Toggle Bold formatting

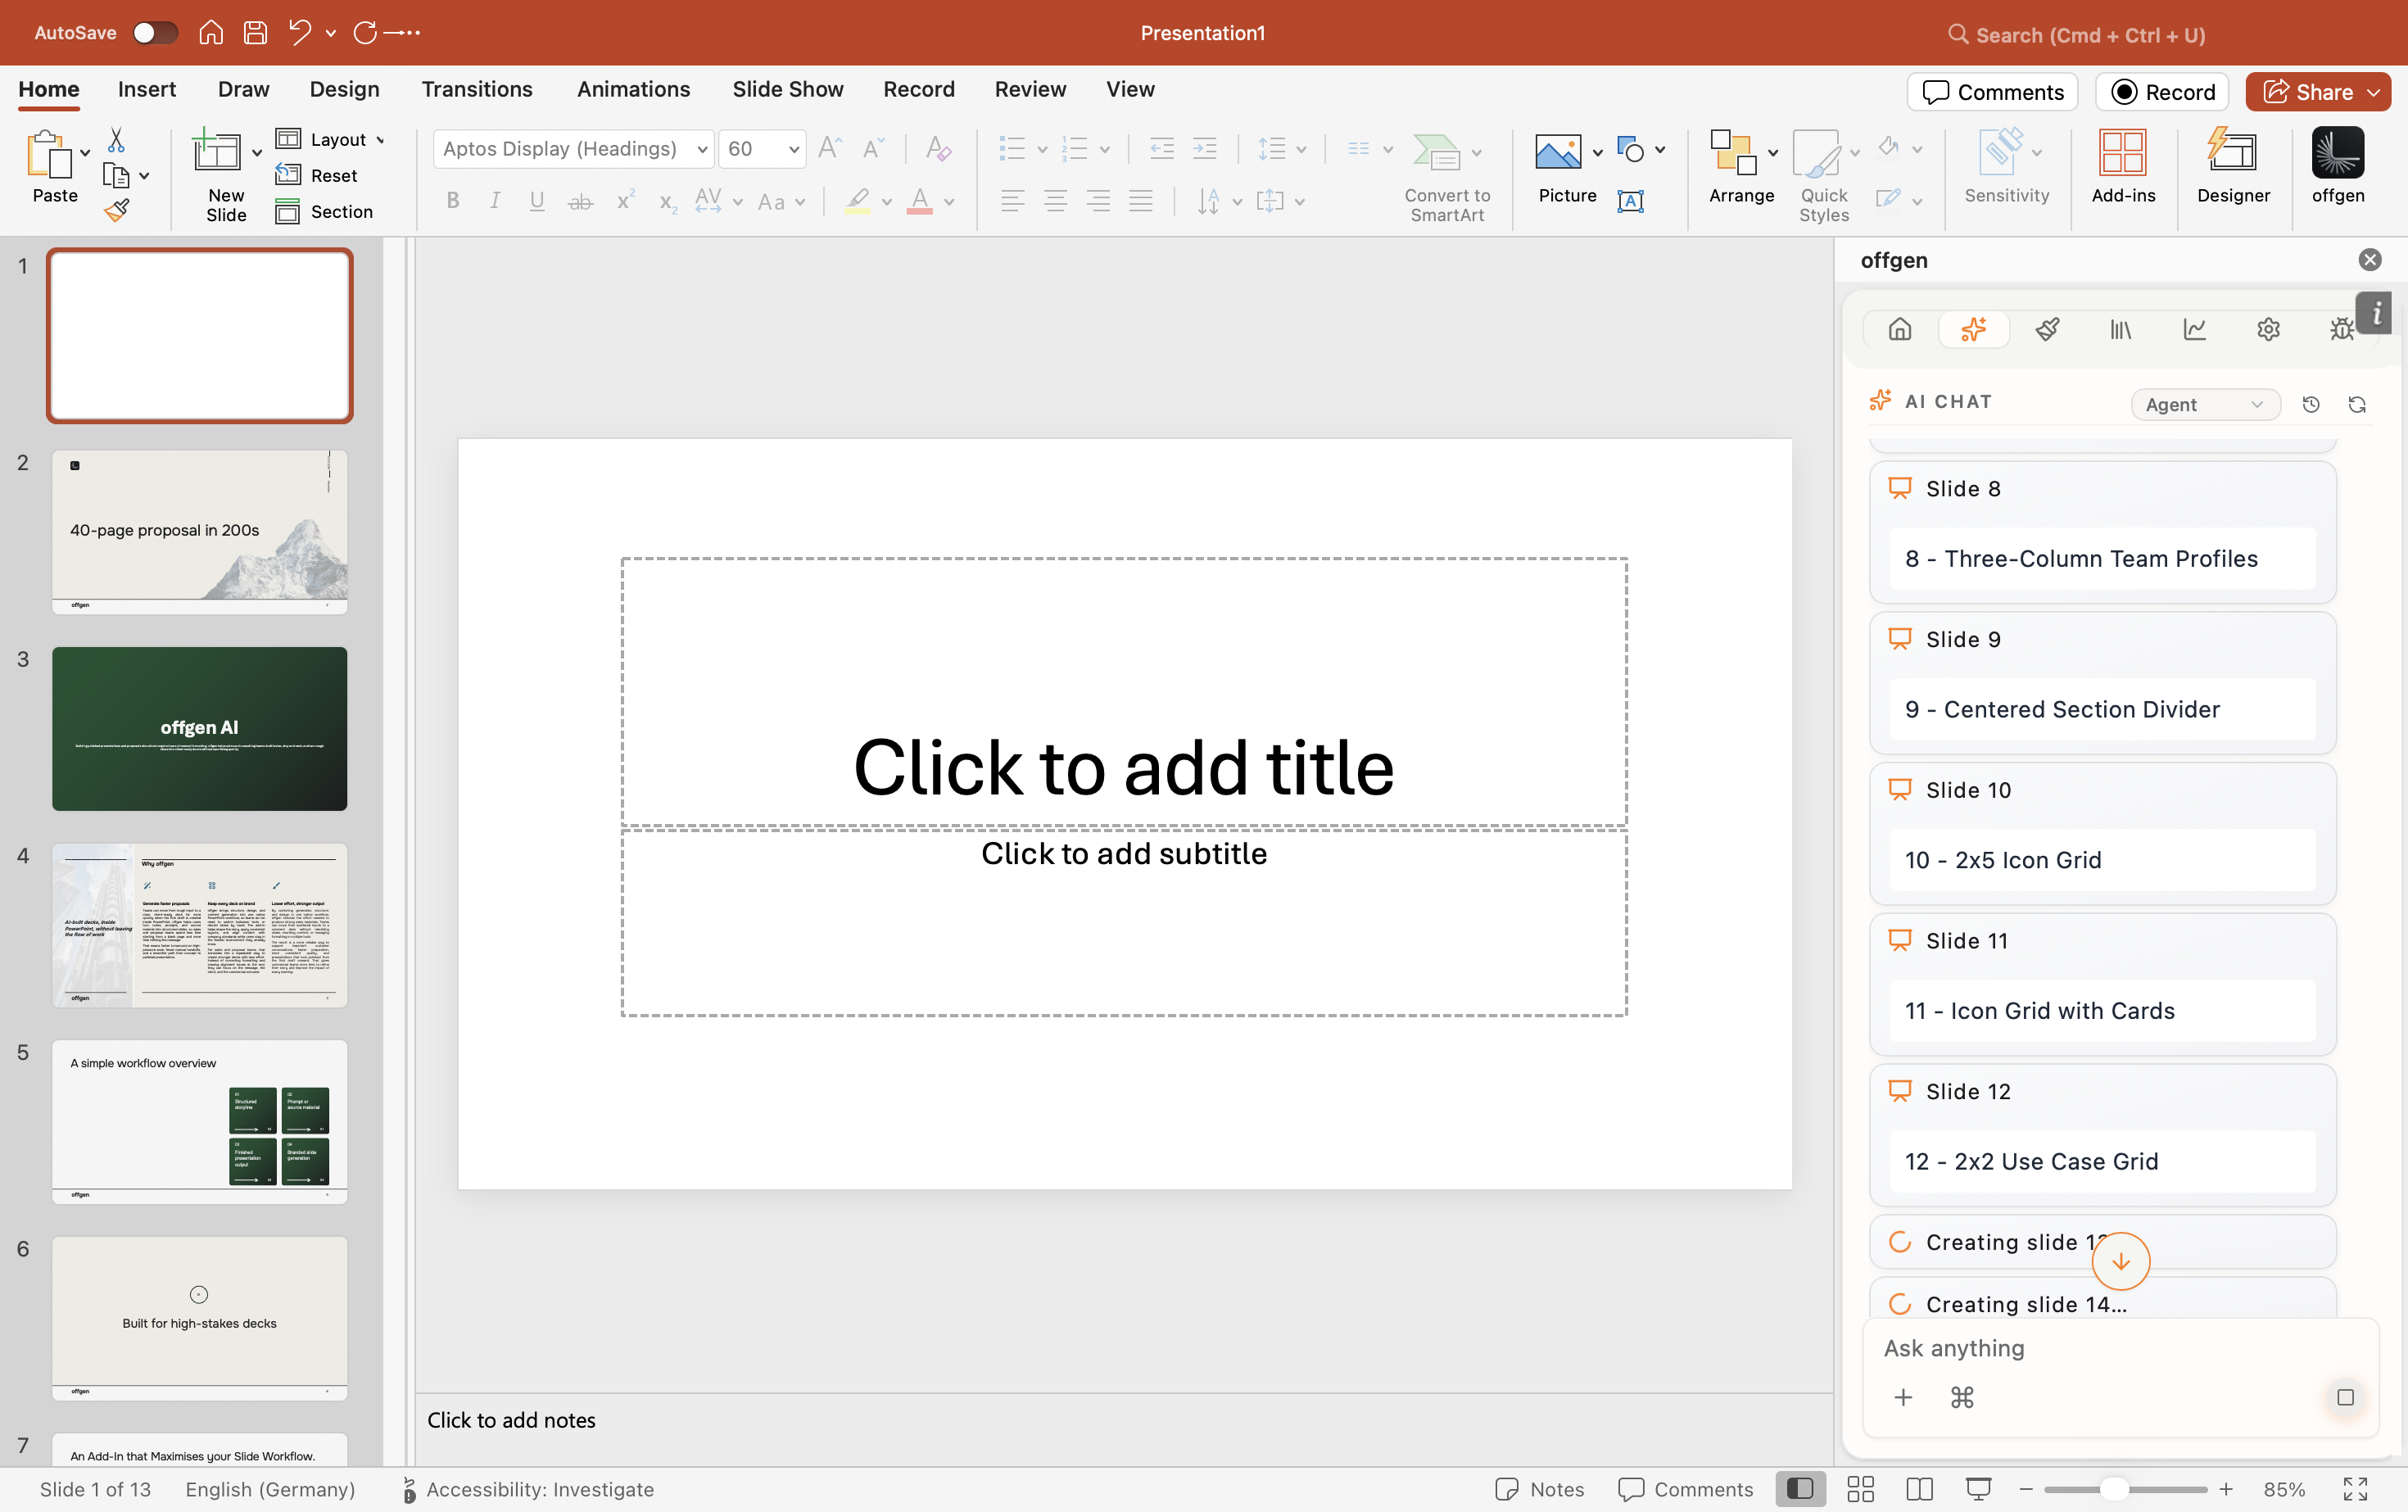(453, 201)
